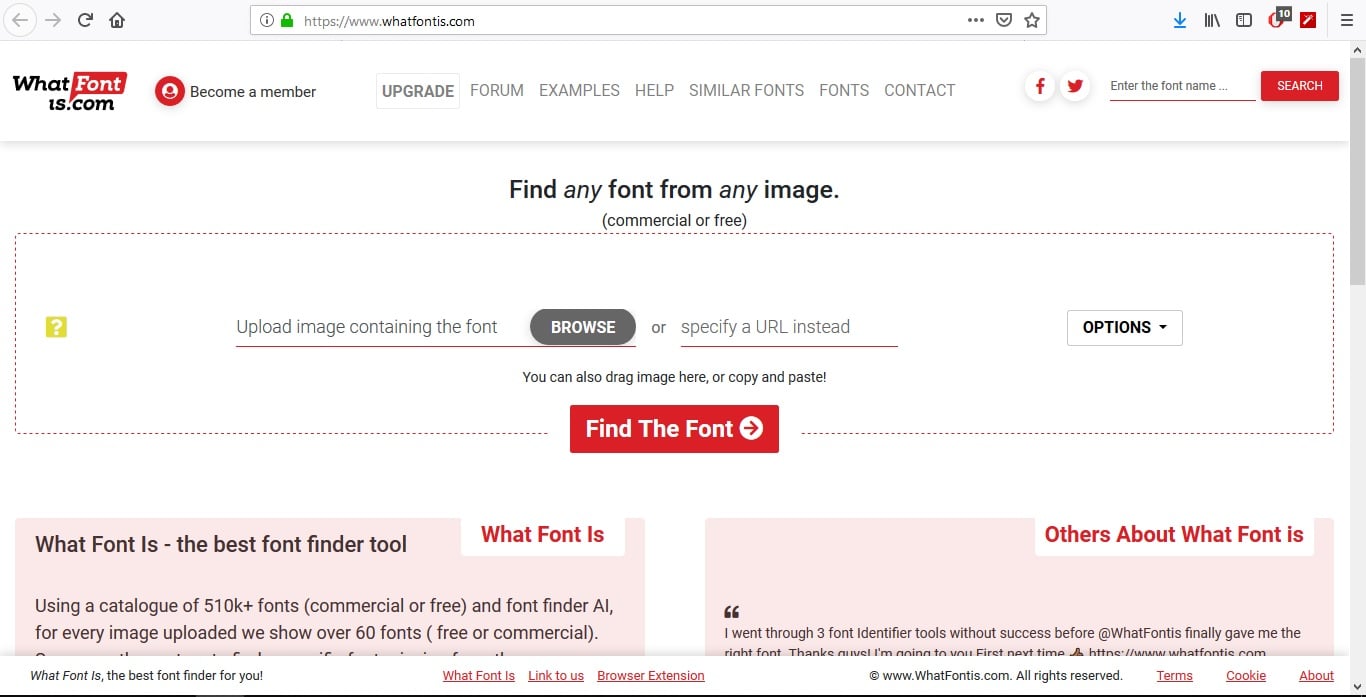Open the browser library icon
Viewport: 1366px width, 697px height.
click(1212, 20)
